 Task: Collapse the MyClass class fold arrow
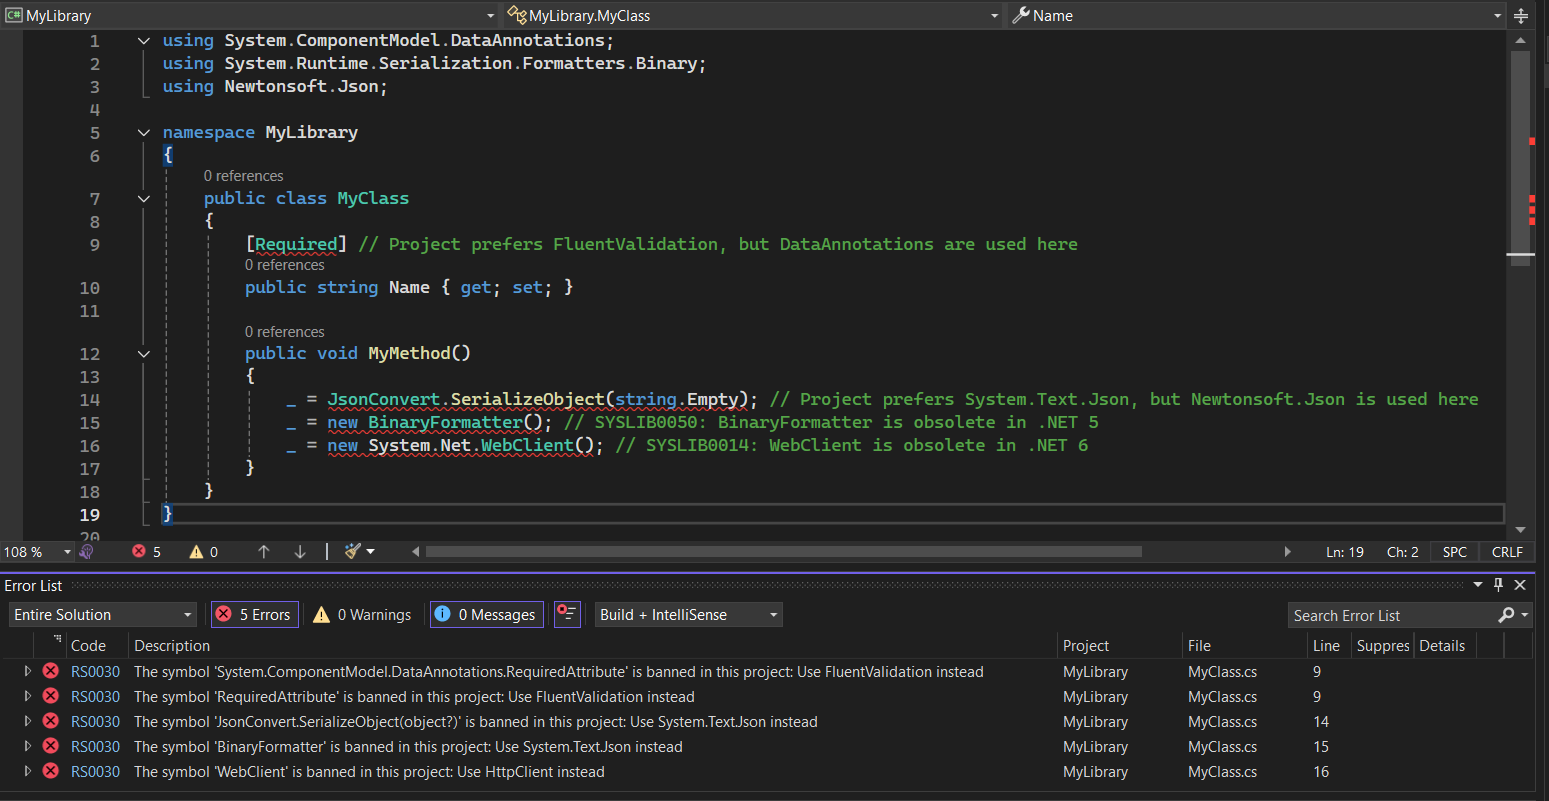coord(144,199)
